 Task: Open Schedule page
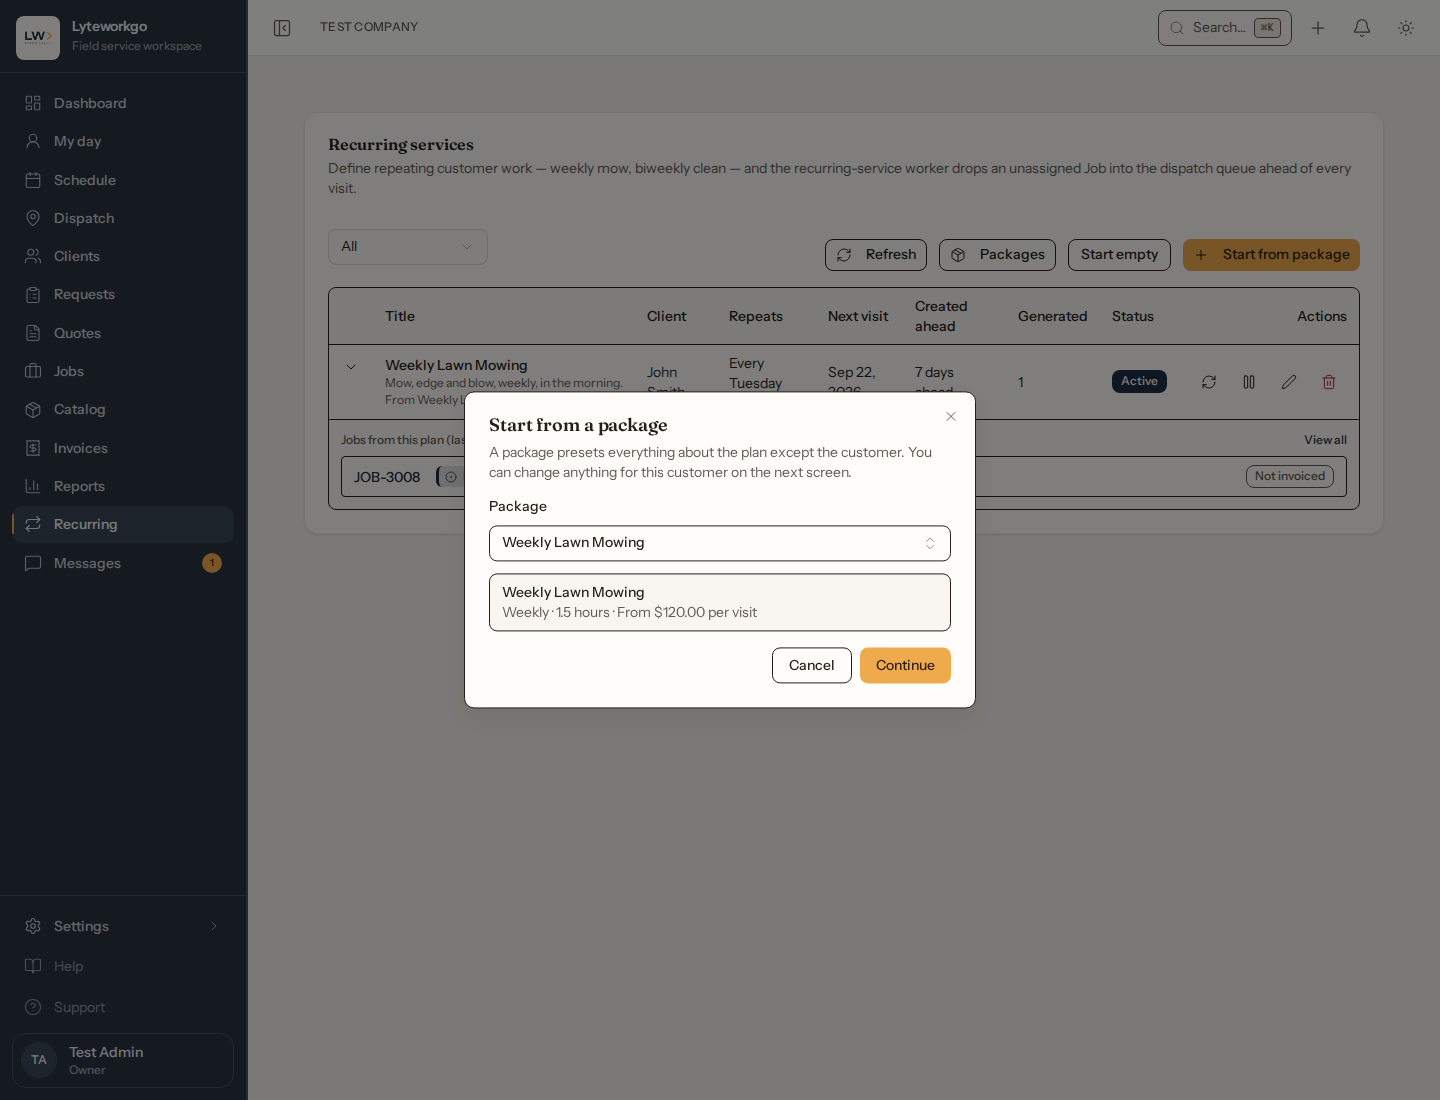click(123, 180)
